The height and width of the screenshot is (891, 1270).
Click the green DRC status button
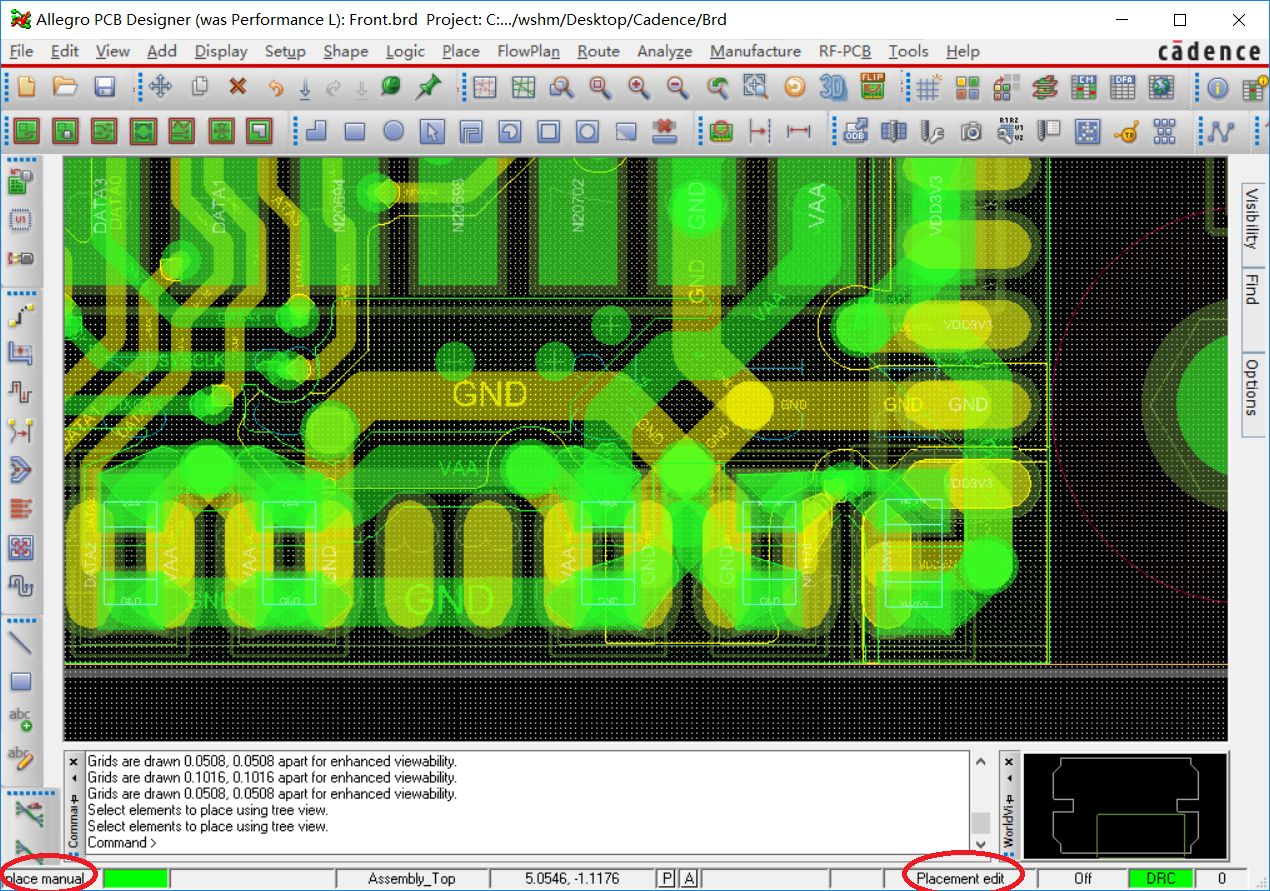[1161, 879]
